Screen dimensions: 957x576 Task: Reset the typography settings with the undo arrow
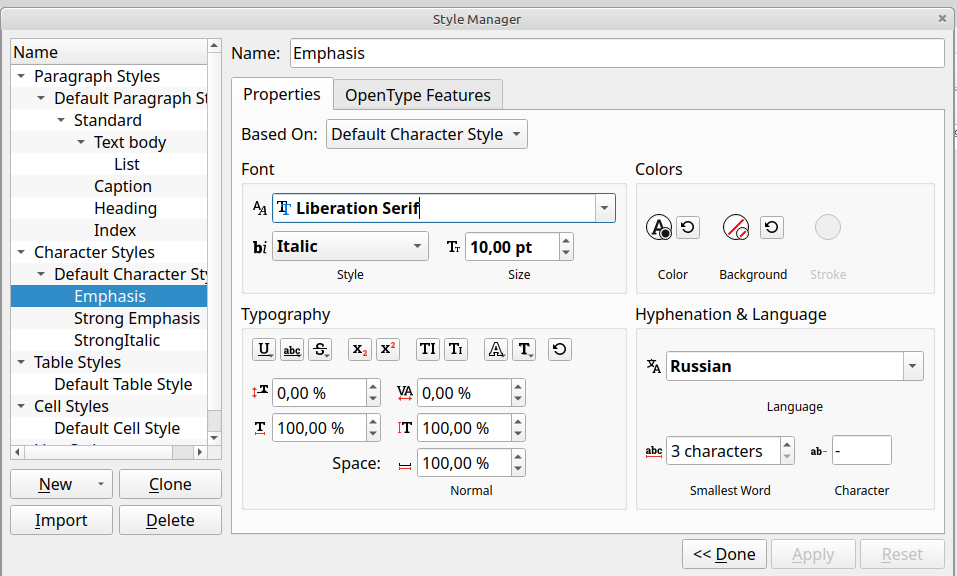tap(560, 349)
